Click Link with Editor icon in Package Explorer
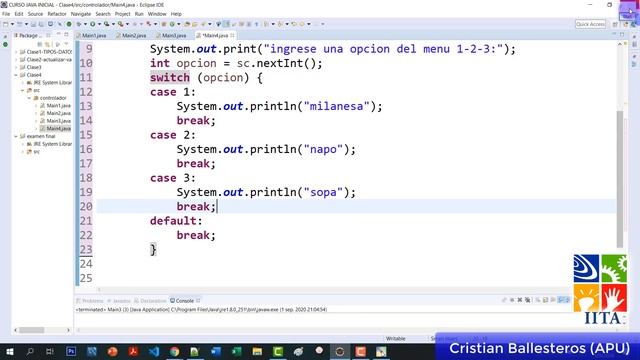 (48, 44)
